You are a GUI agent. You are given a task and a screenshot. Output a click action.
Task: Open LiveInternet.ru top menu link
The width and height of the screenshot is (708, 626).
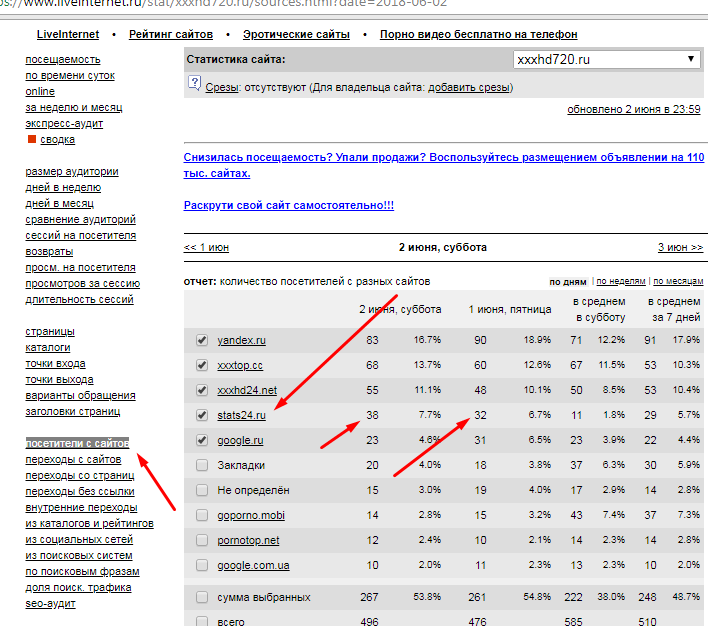point(68,35)
